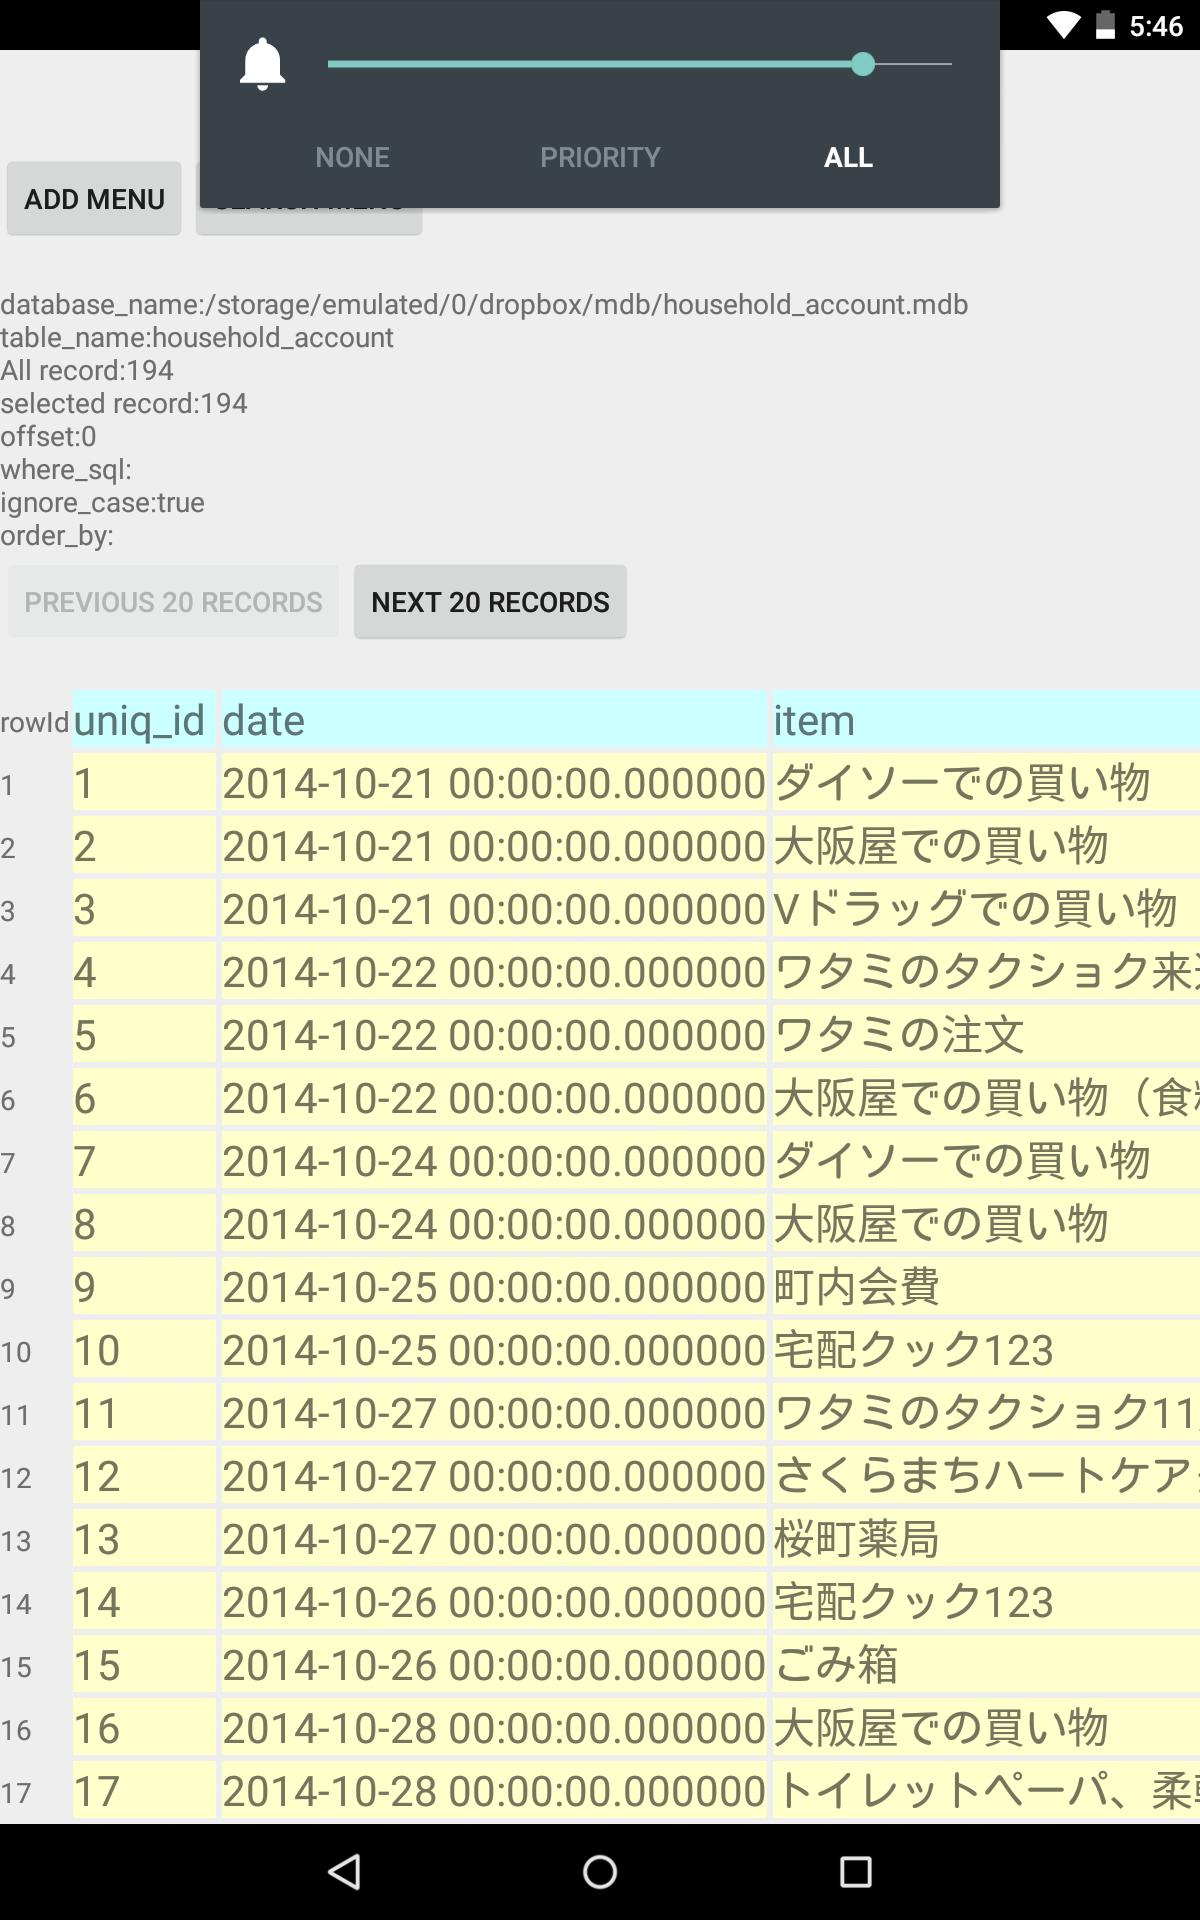Open recent apps with the square icon
The width and height of the screenshot is (1200, 1920).
[x=855, y=1871]
